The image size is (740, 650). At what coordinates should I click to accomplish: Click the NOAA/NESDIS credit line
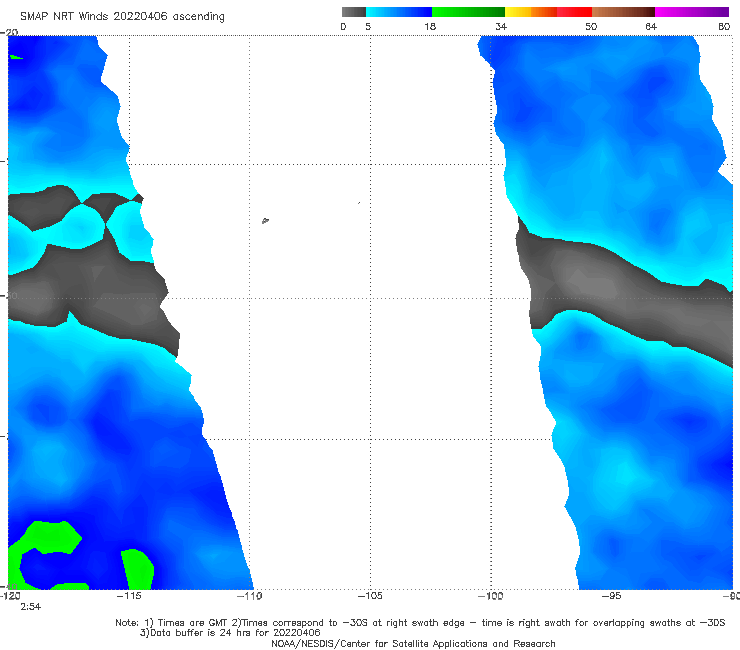coord(413,643)
